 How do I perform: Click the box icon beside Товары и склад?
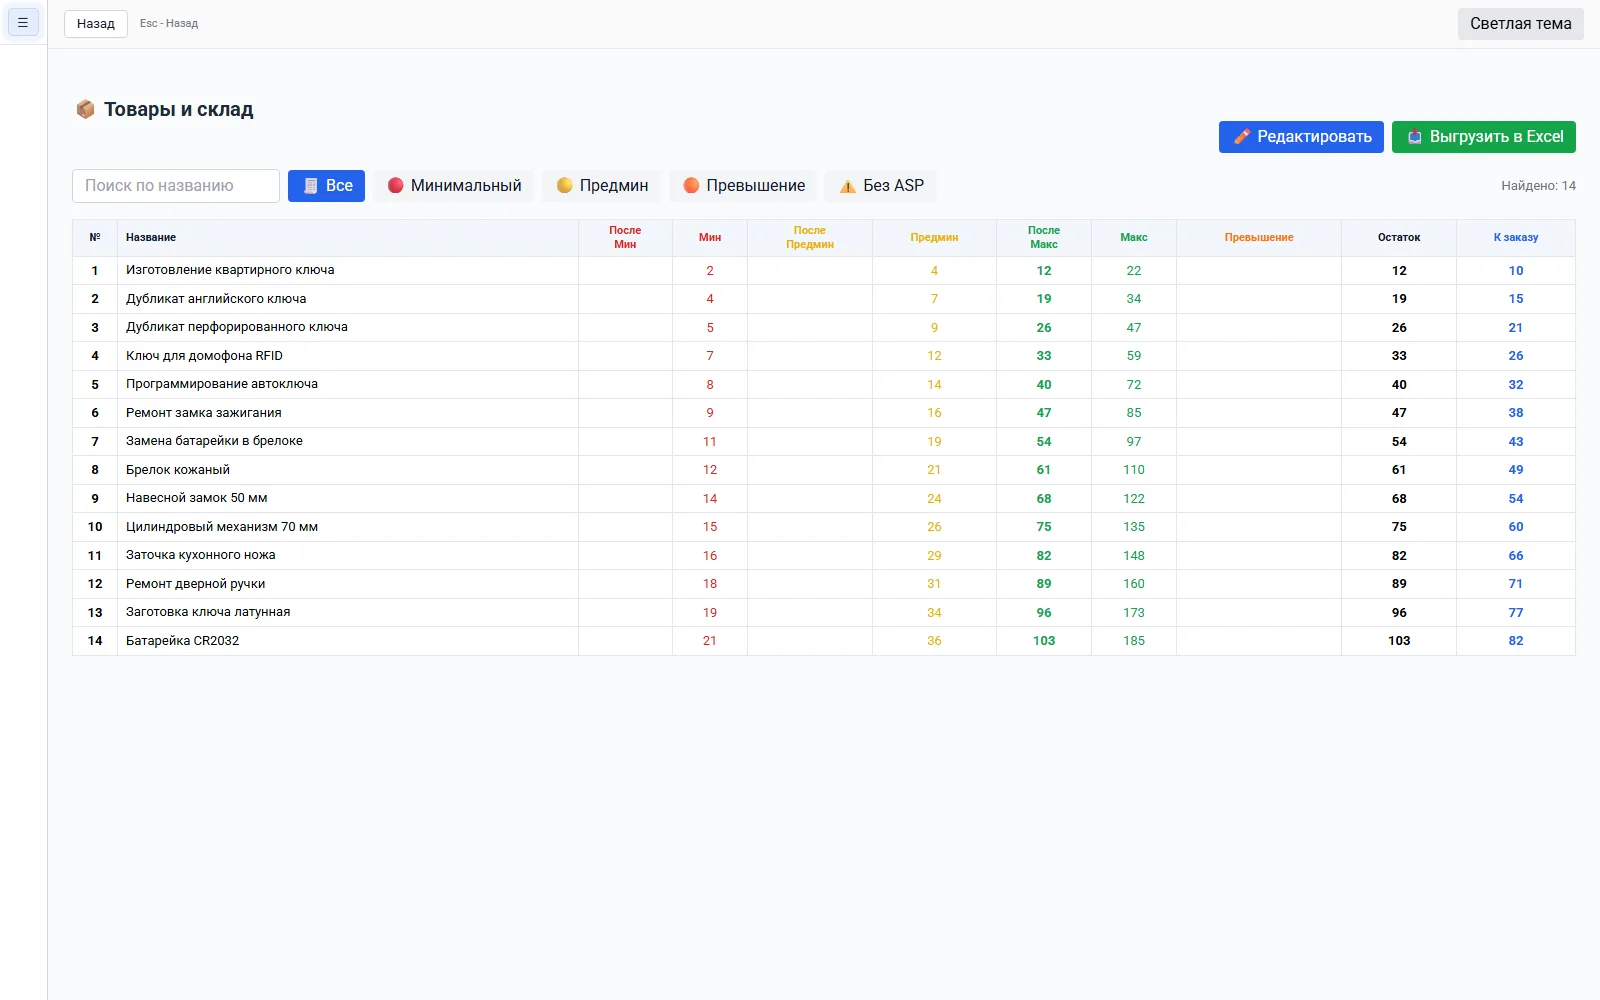(x=85, y=109)
